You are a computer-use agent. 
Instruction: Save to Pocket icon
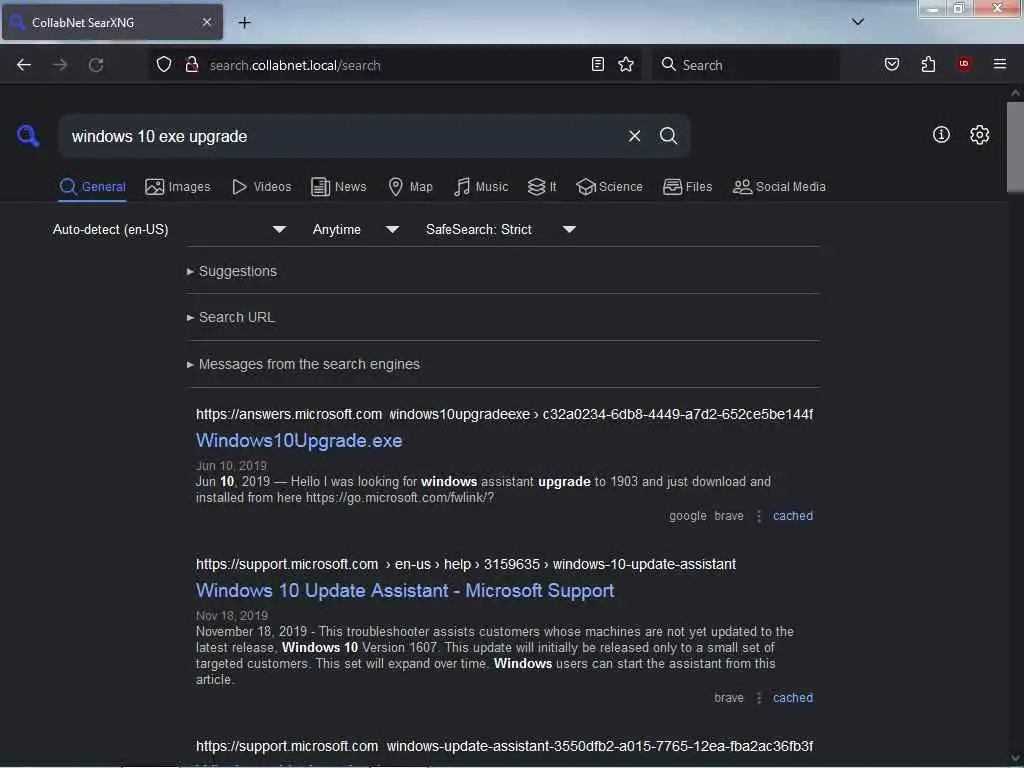pyautogui.click(x=892, y=64)
